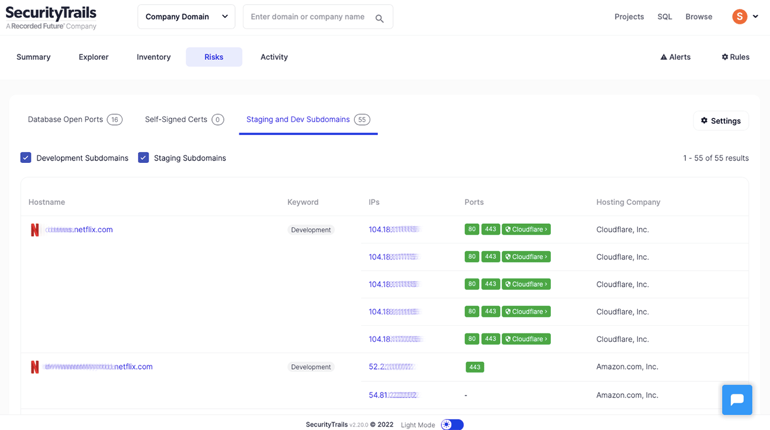
Task: Open the Projects page
Action: (629, 17)
